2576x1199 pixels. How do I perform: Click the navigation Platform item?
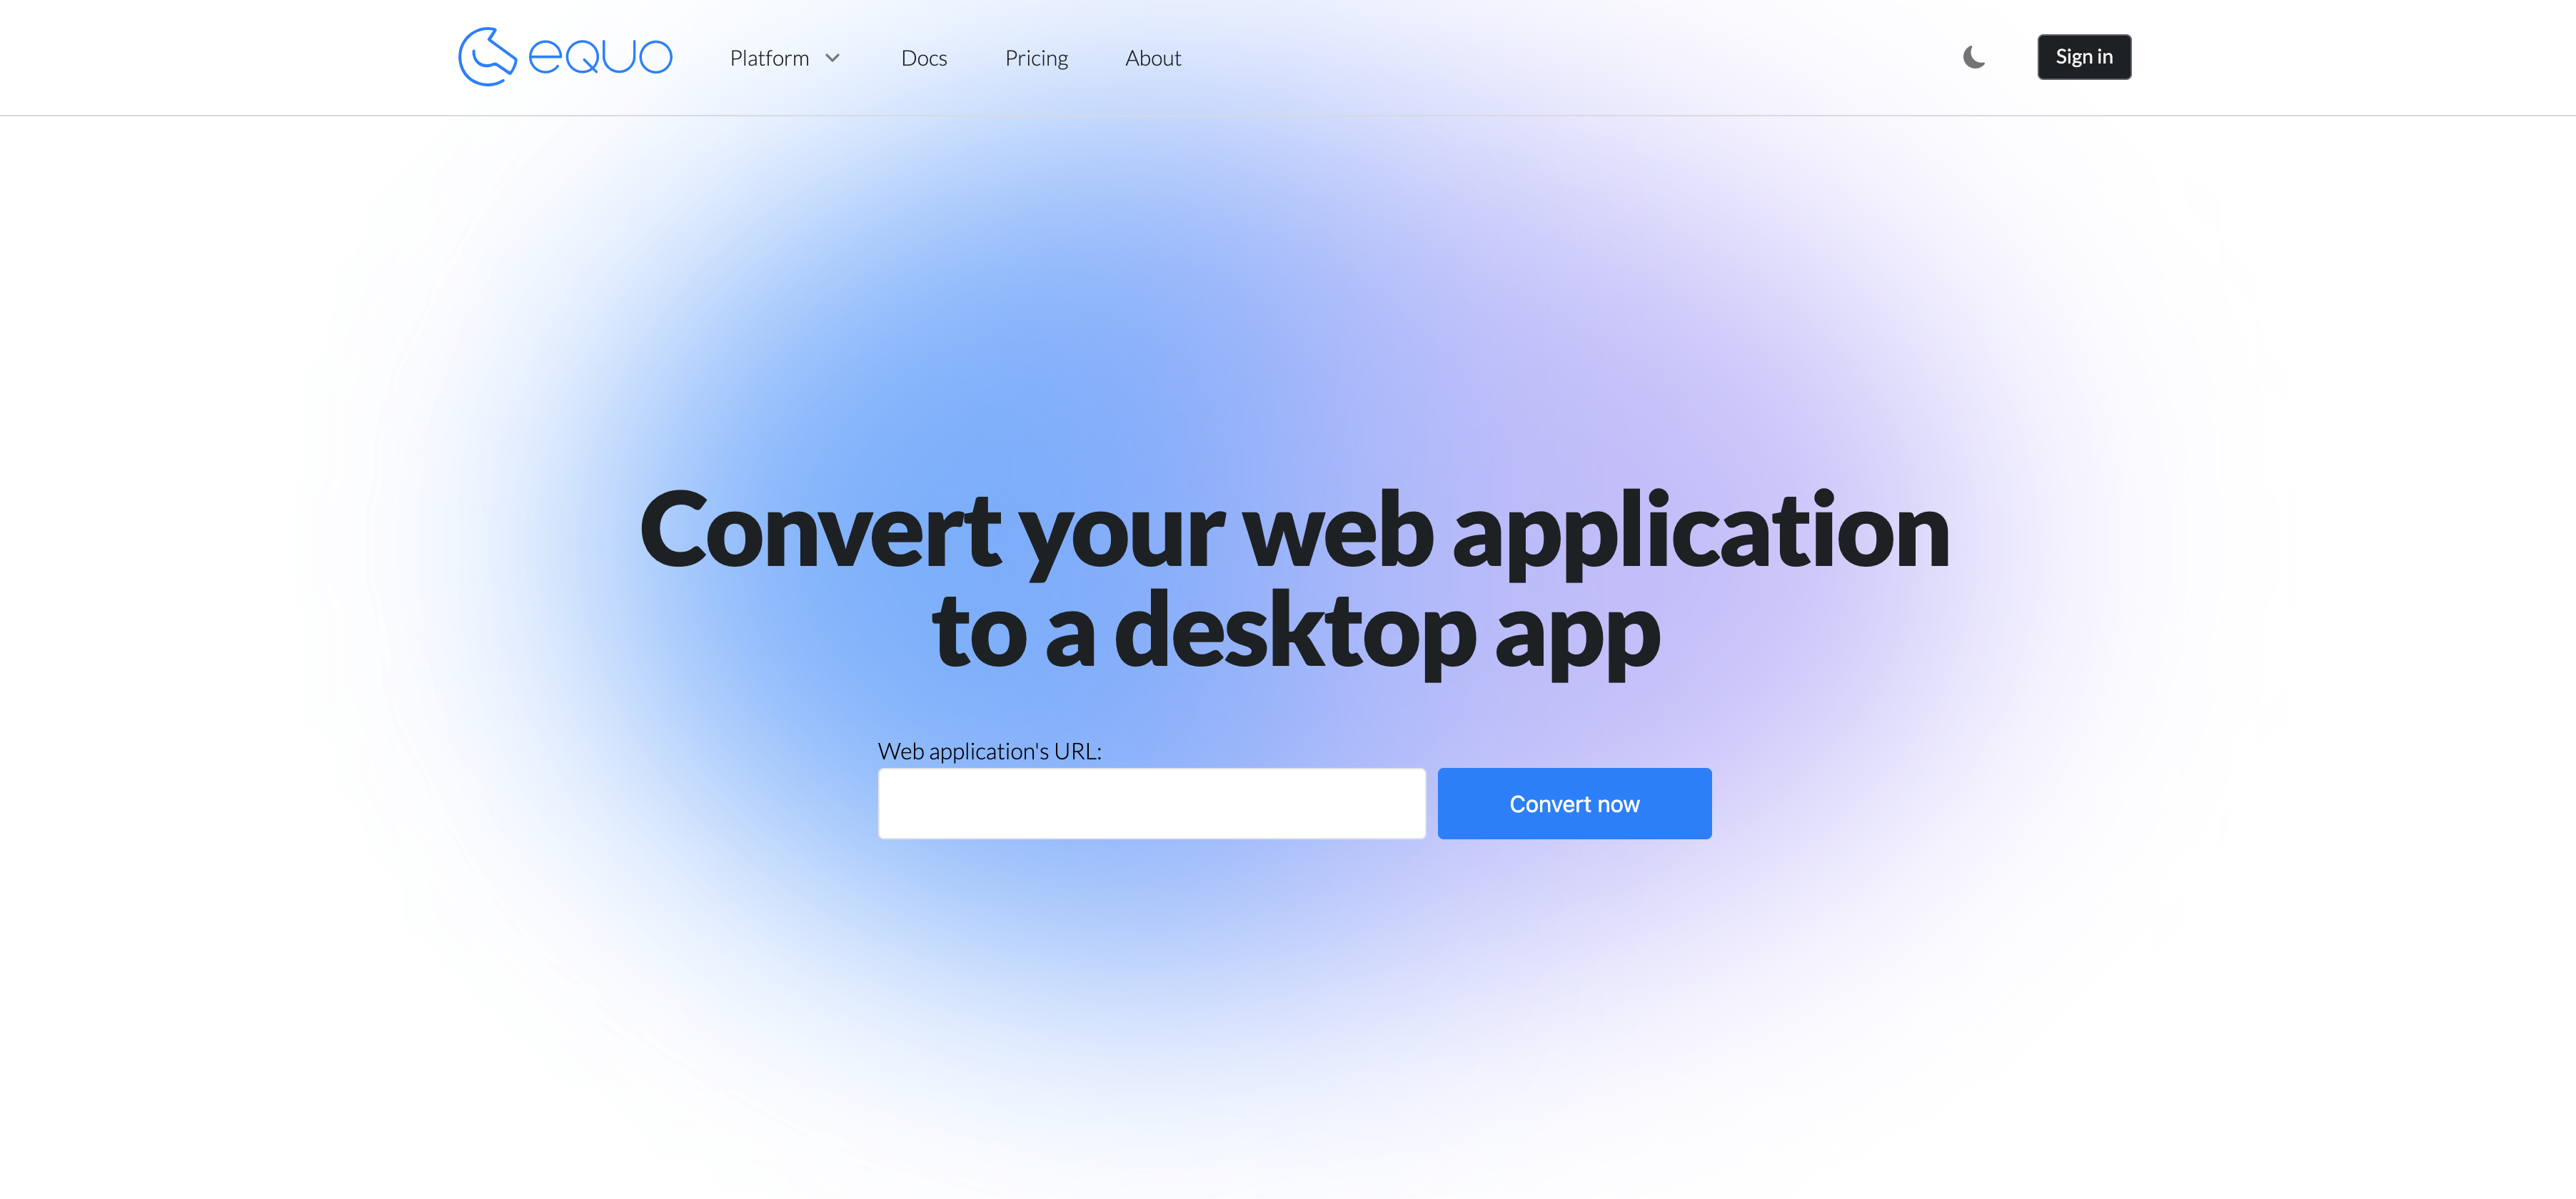770,56
